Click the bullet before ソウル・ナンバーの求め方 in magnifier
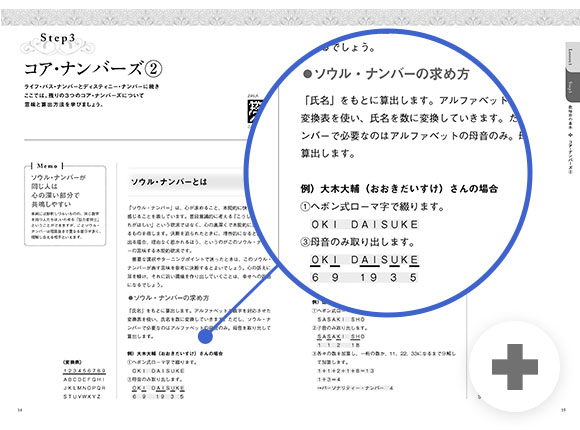Image resolution: width=580 pixels, height=430 pixels. tap(307, 74)
